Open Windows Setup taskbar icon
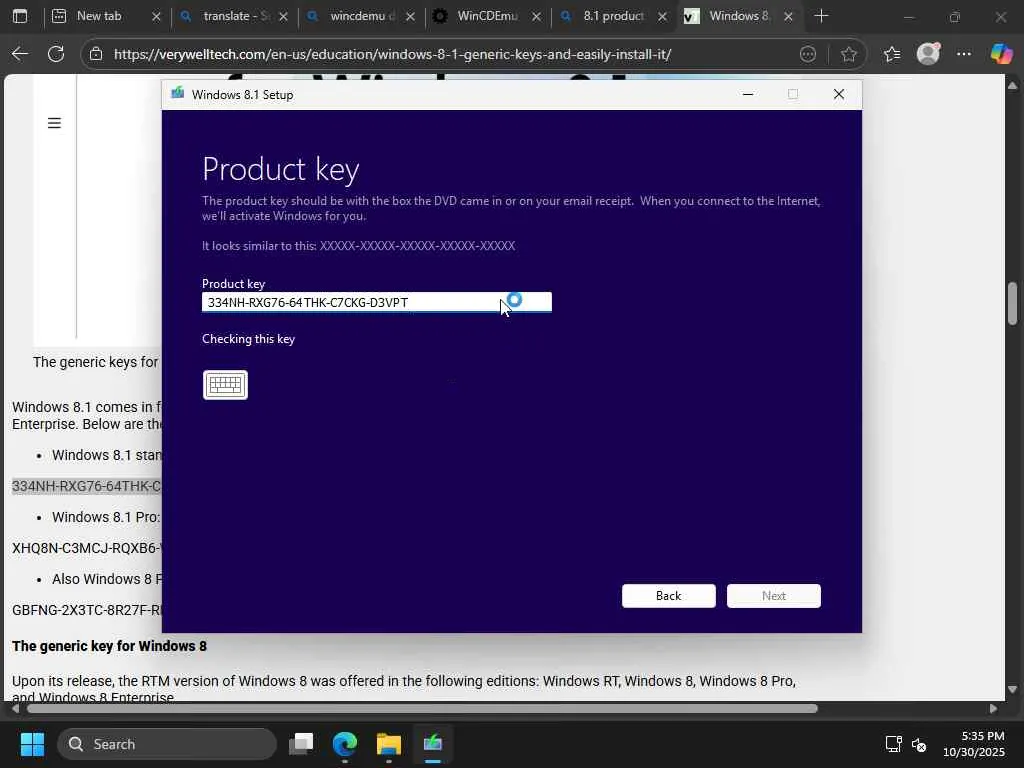This screenshot has width=1024, height=768. [432, 744]
